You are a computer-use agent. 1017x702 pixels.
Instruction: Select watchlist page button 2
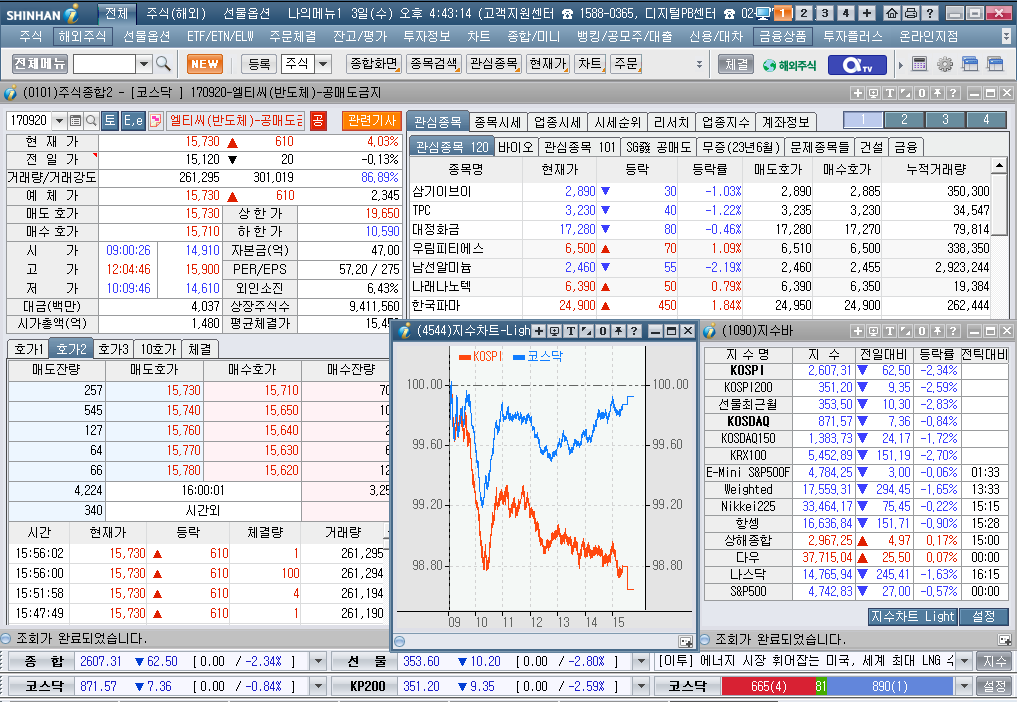click(x=904, y=119)
